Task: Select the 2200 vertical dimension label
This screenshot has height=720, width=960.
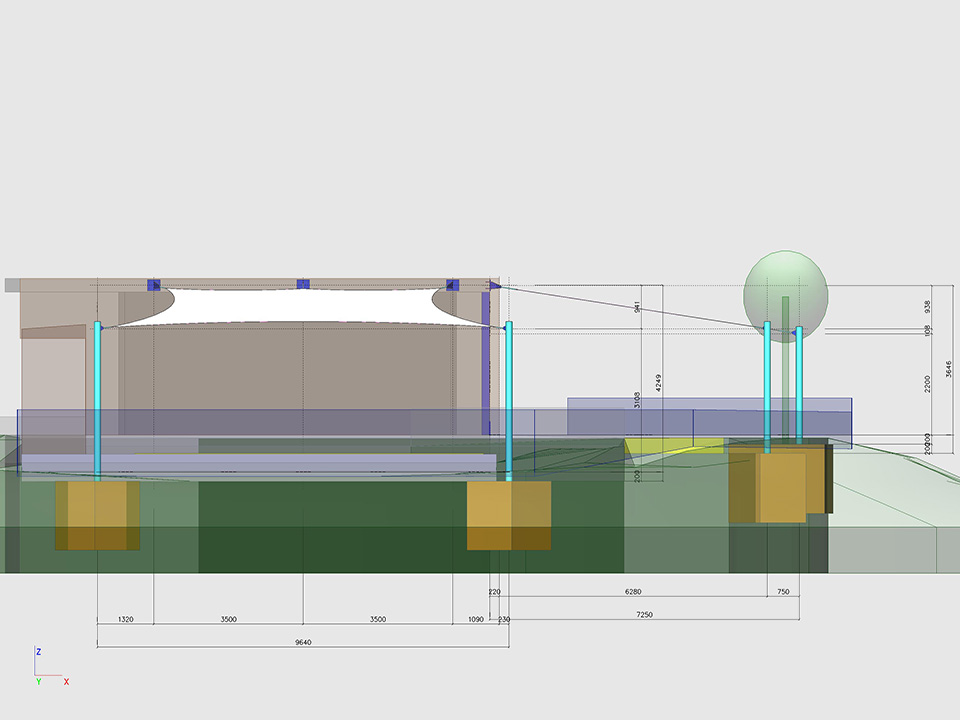Action: coord(927,383)
